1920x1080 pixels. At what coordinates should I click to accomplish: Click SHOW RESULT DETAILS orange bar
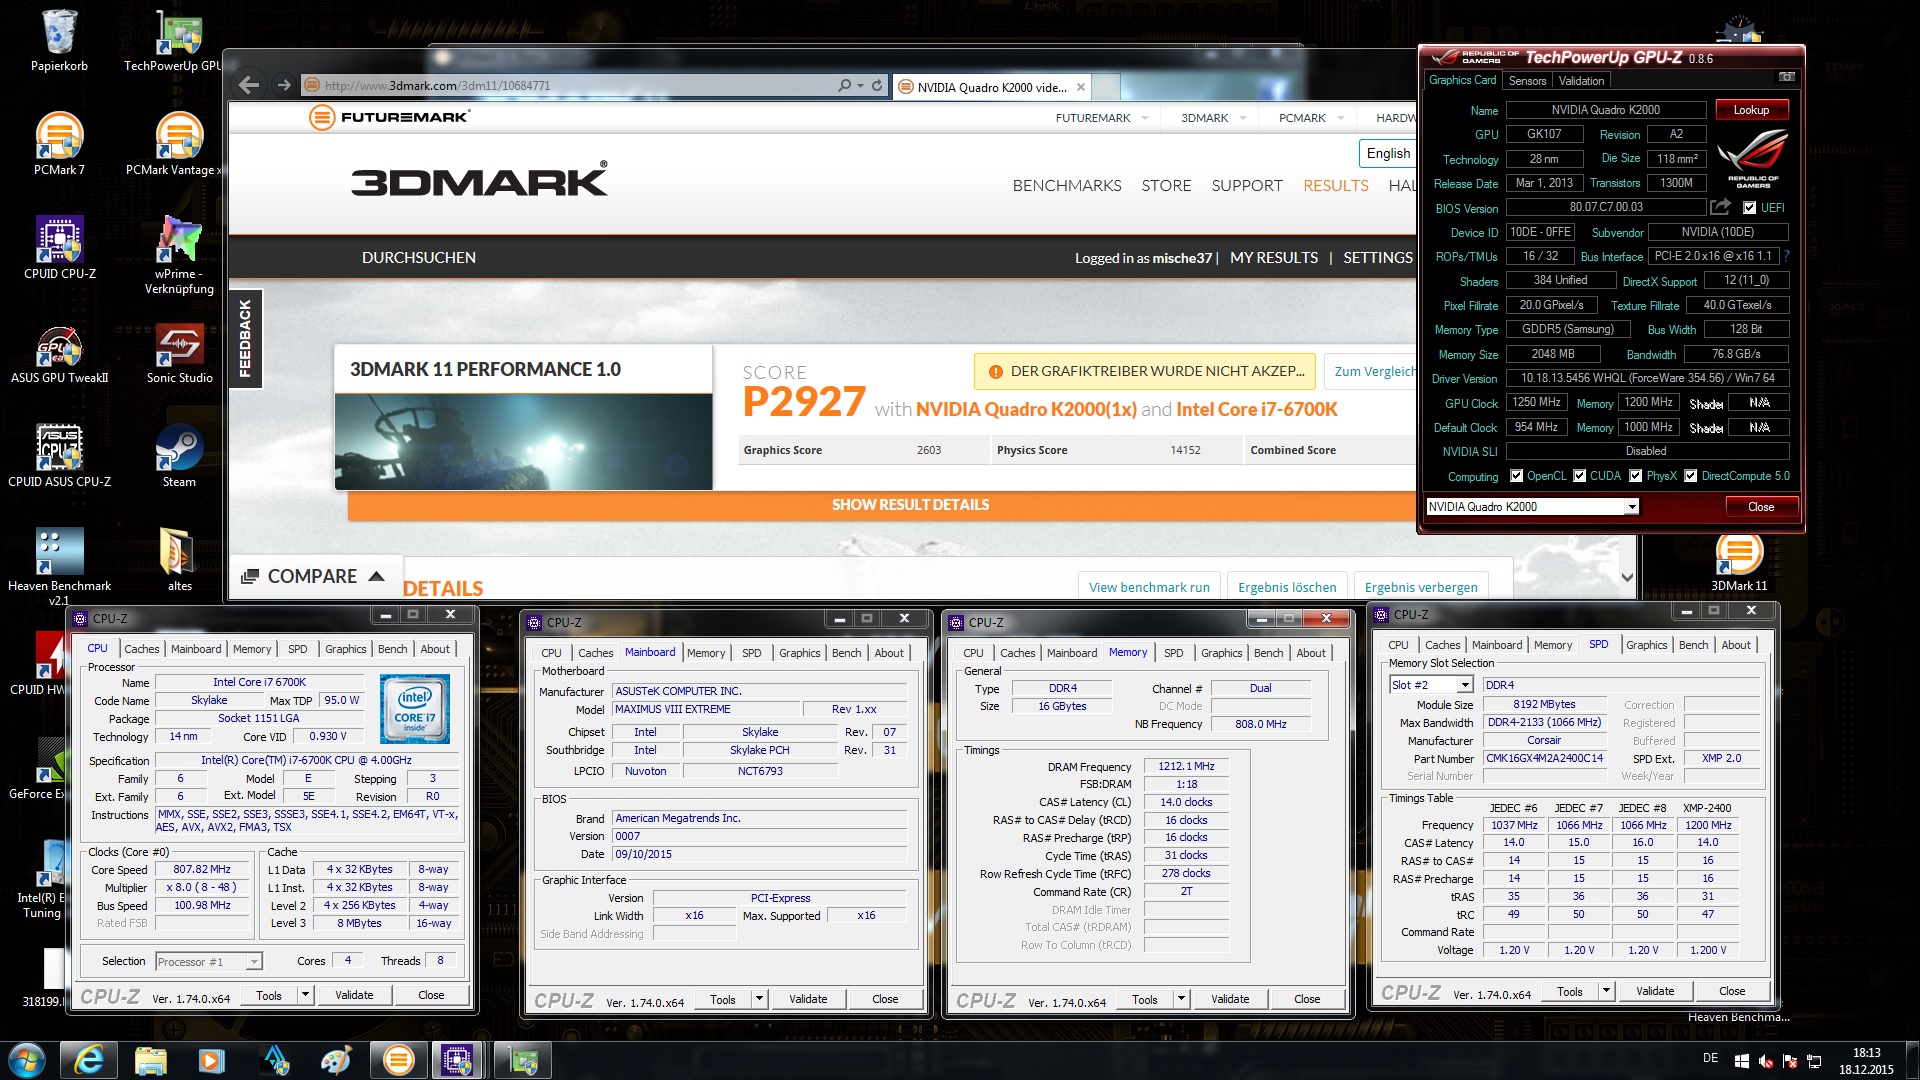pyautogui.click(x=910, y=505)
